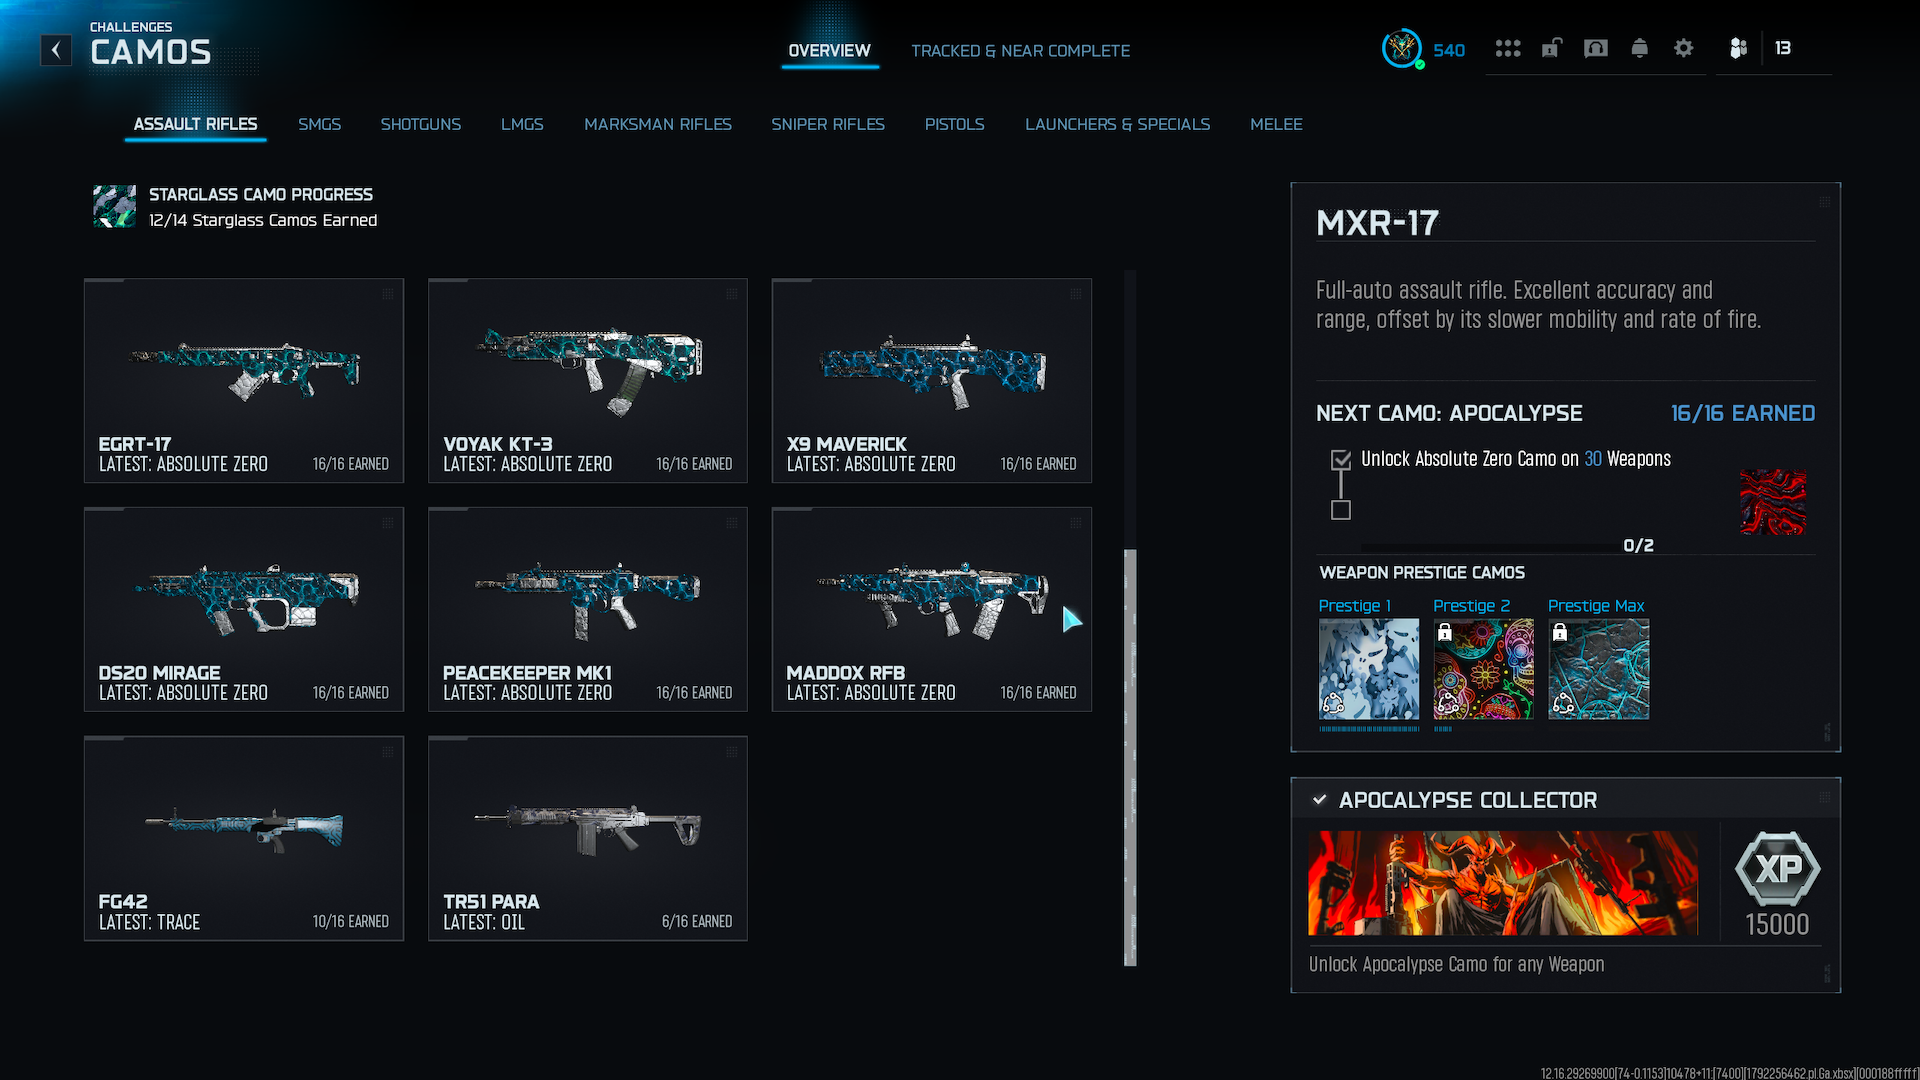Select the Prestige 1 camo thumbnail
The height and width of the screenshot is (1080, 1920).
coord(1369,669)
